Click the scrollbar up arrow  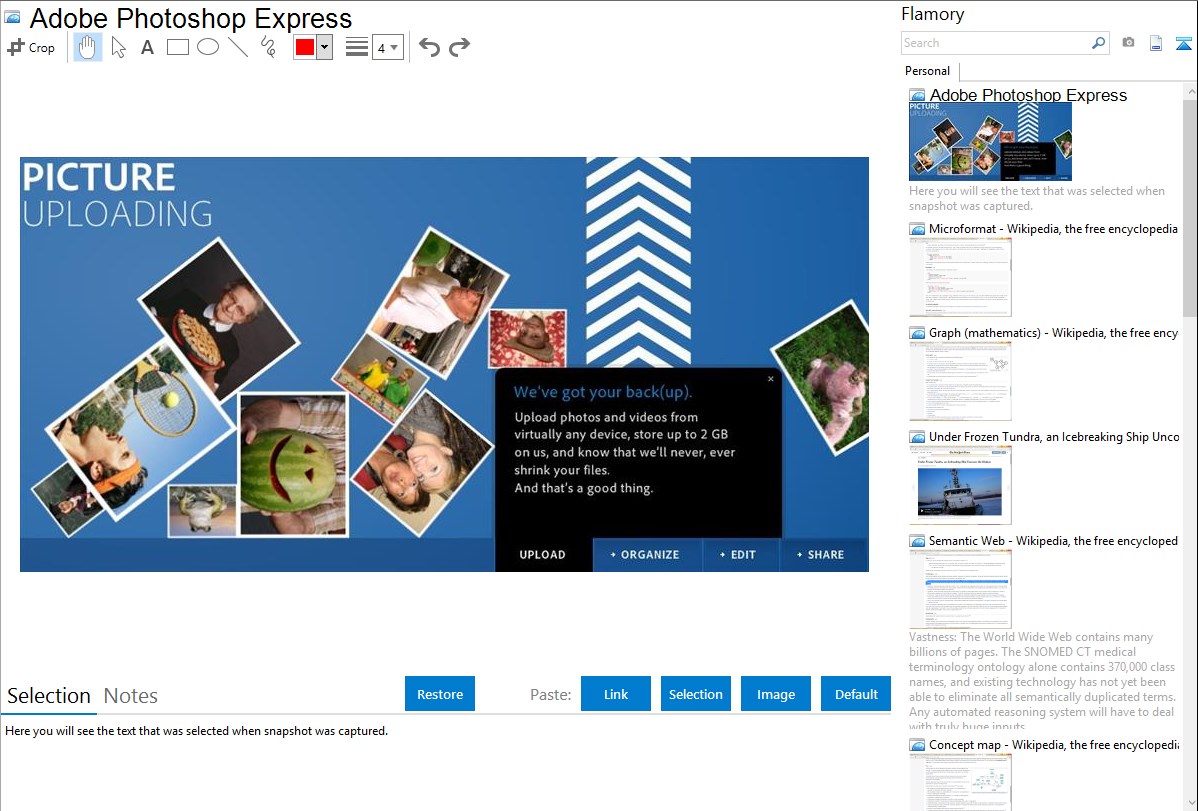[1190, 91]
